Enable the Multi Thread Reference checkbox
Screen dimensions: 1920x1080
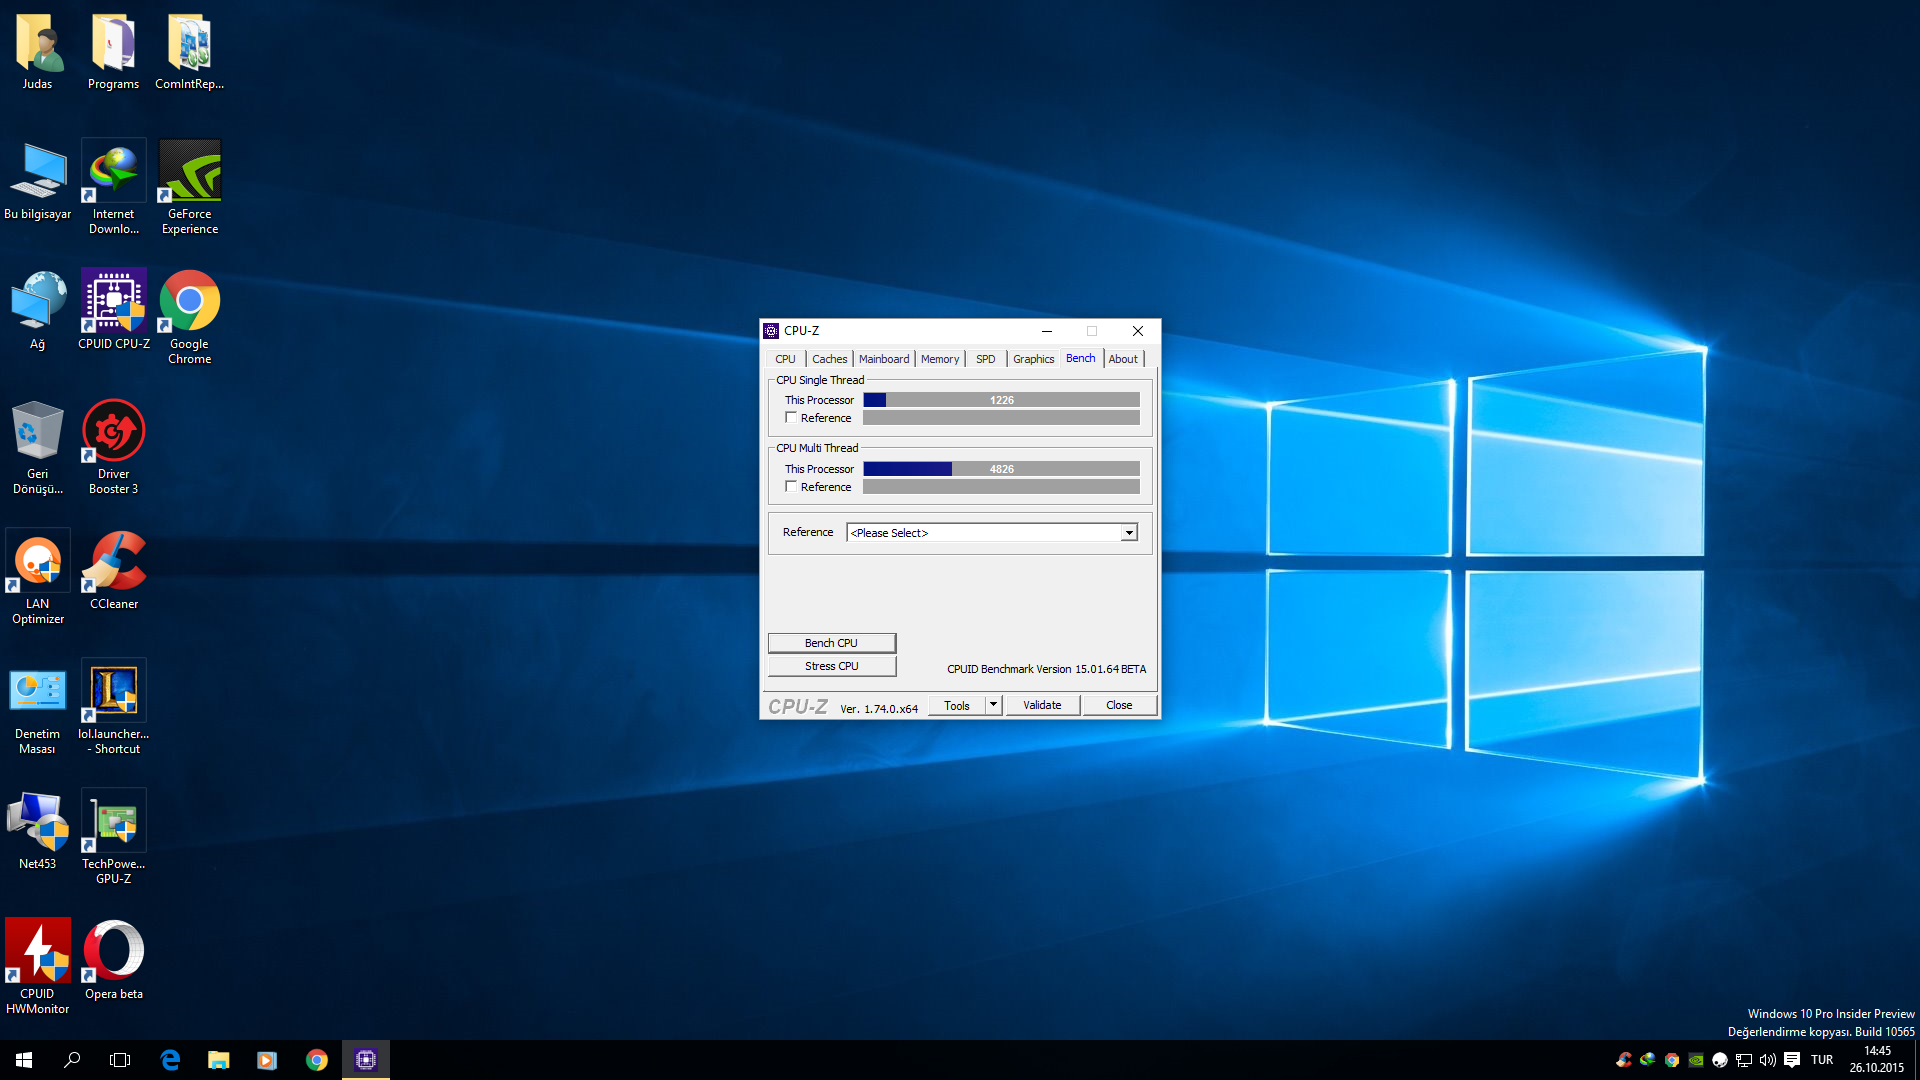click(x=791, y=487)
